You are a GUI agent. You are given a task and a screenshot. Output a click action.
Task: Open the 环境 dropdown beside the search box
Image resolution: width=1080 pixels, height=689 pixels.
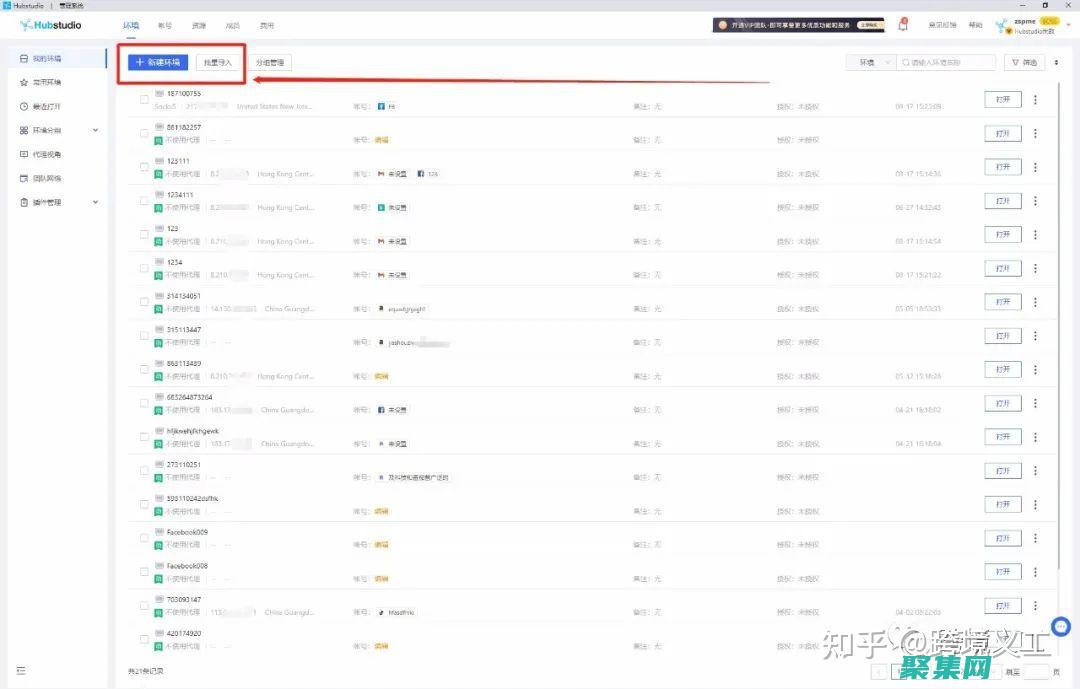pyautogui.click(x=869, y=61)
